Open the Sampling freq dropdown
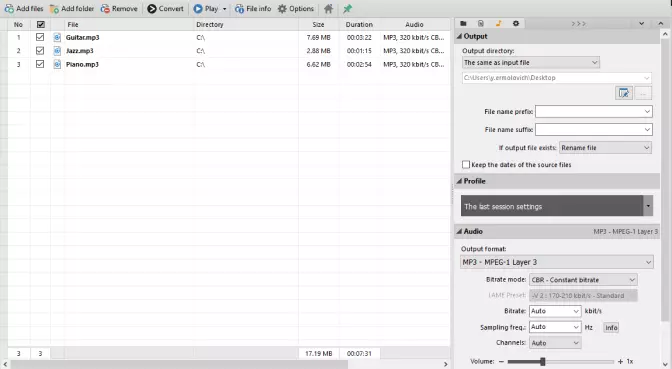Image resolution: width=672 pixels, height=369 pixels. (555, 327)
